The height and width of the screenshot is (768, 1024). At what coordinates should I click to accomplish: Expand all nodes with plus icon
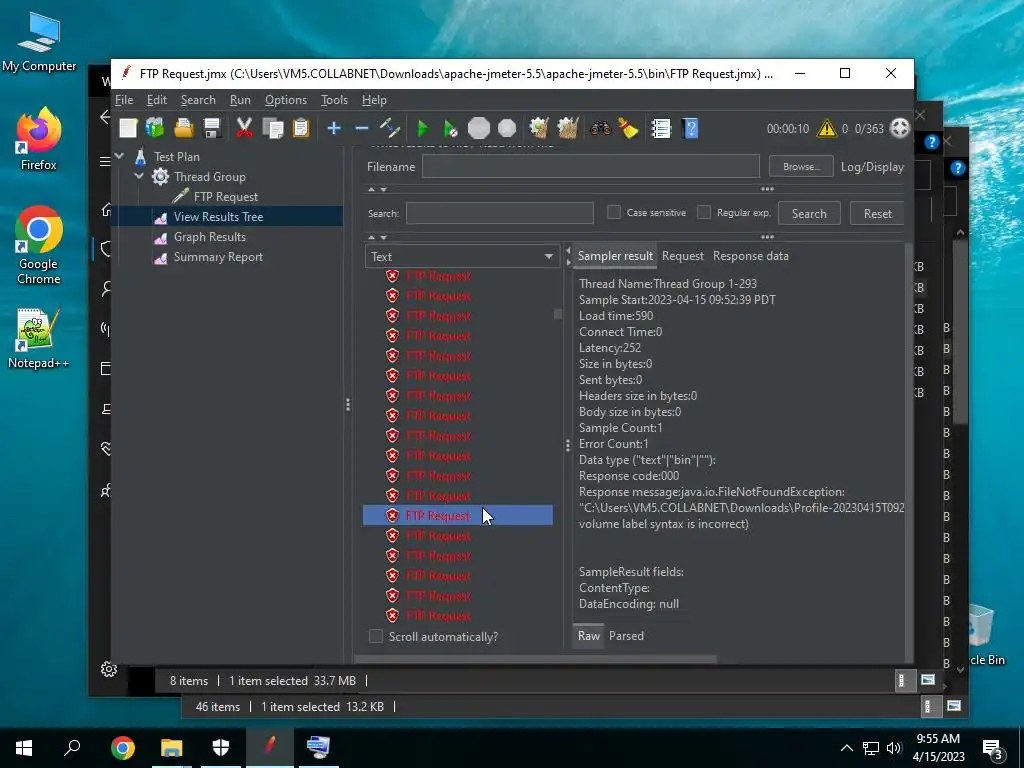click(x=334, y=128)
